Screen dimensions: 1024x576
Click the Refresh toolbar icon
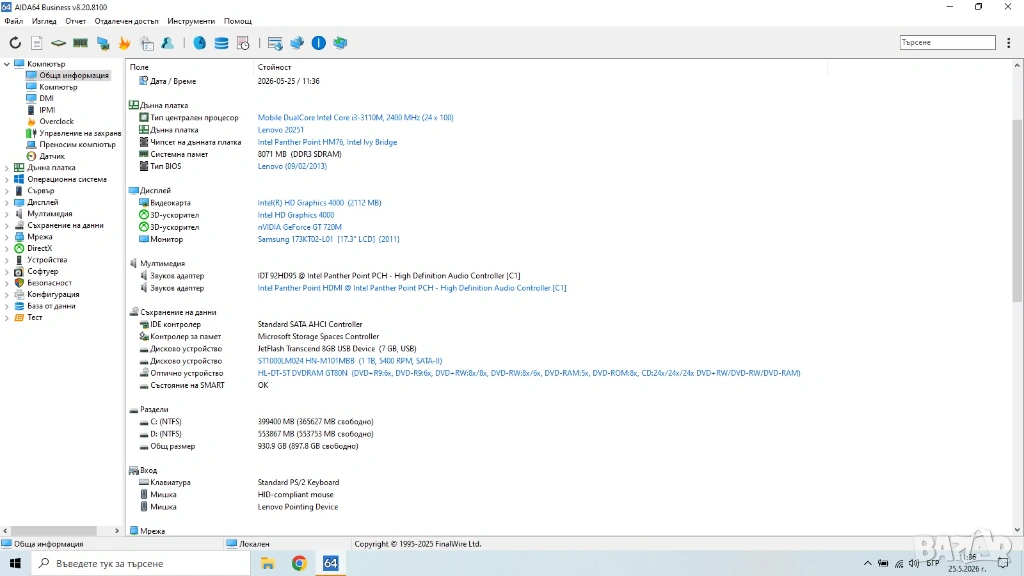[x=14, y=43]
